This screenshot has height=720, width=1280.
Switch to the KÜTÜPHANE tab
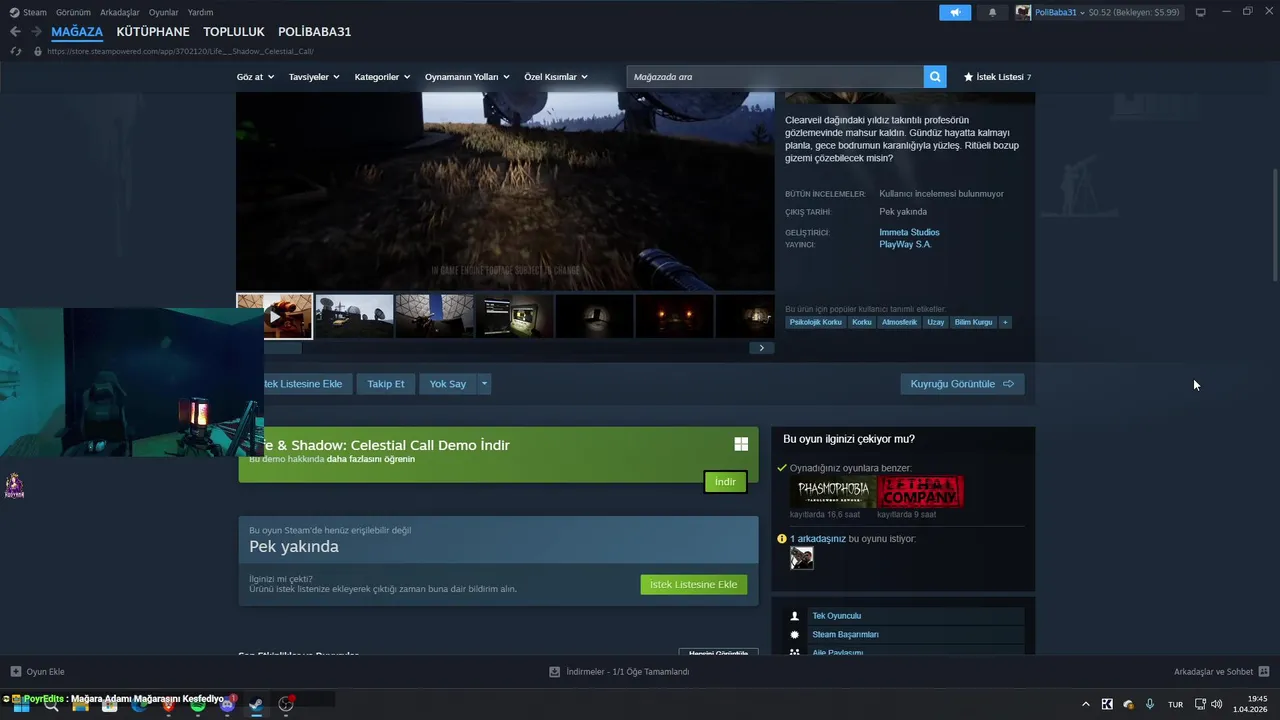153,32
